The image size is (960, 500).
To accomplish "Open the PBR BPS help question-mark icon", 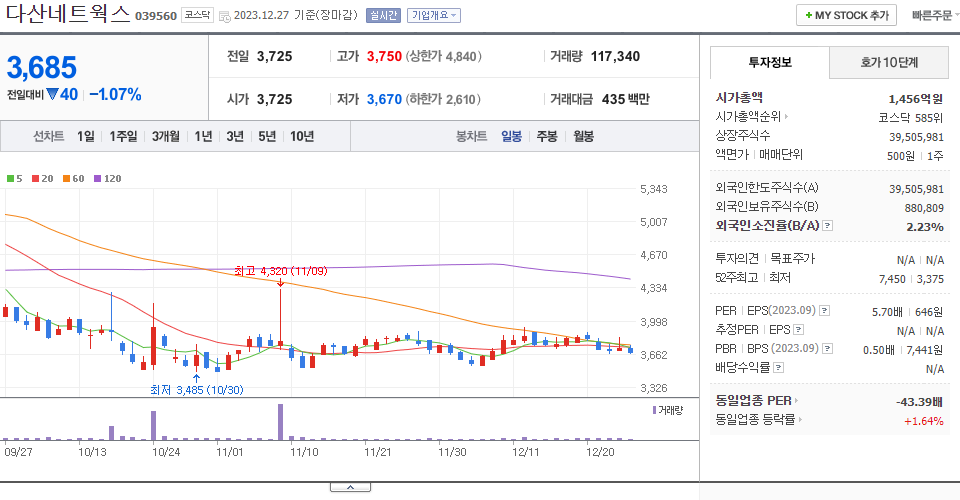I will tap(827, 349).
